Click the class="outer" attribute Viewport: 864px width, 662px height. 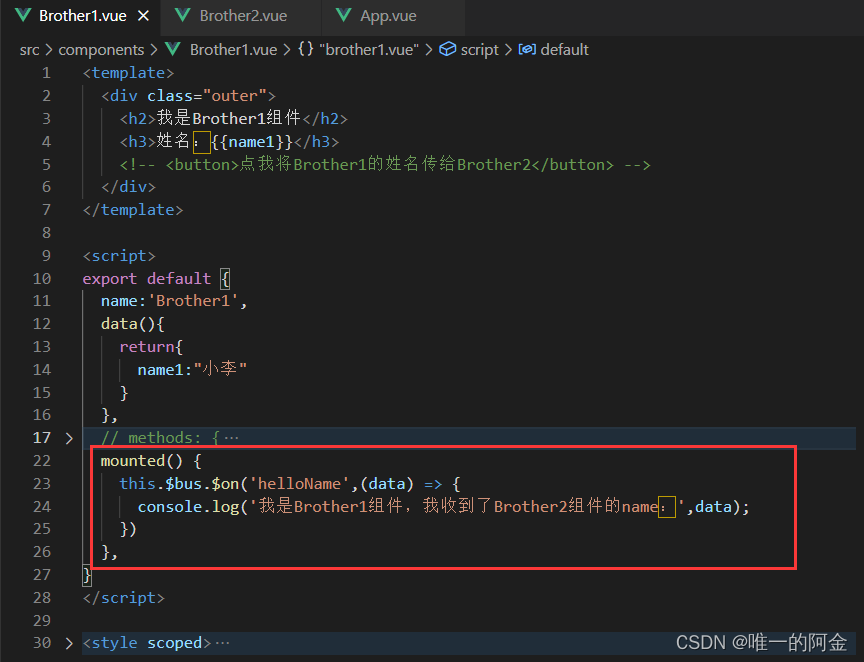pos(207,96)
